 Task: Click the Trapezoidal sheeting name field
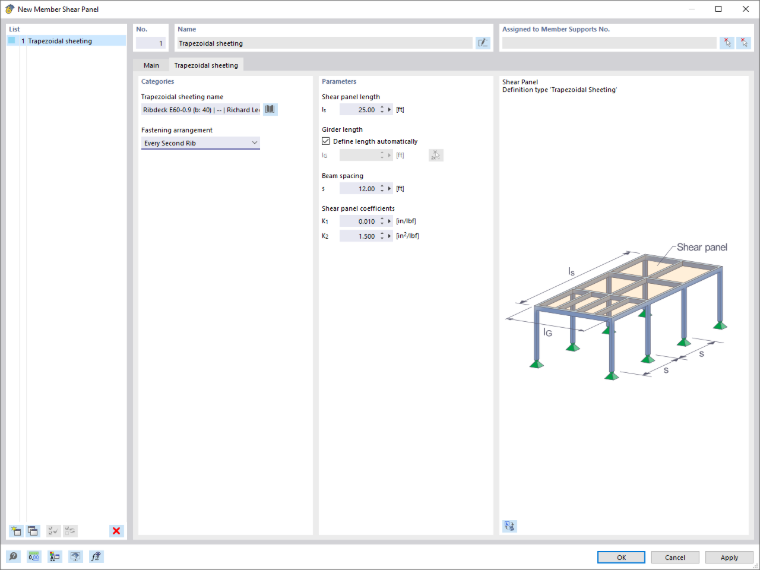(201, 110)
